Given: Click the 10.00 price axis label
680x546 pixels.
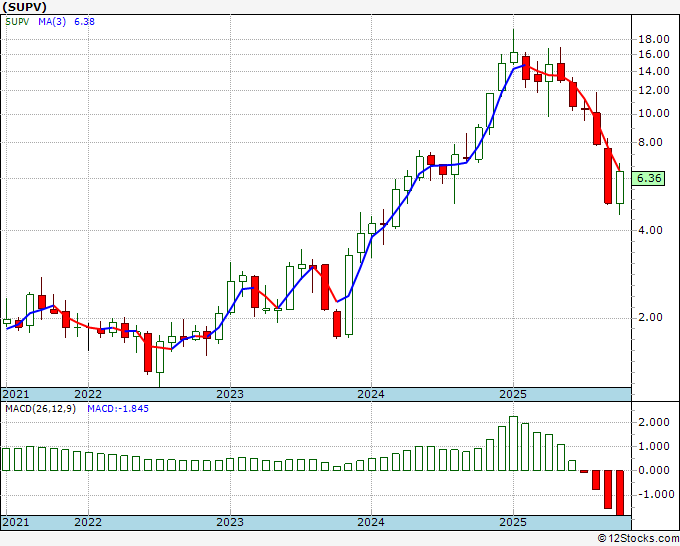Looking at the screenshot, I should (x=654, y=114).
